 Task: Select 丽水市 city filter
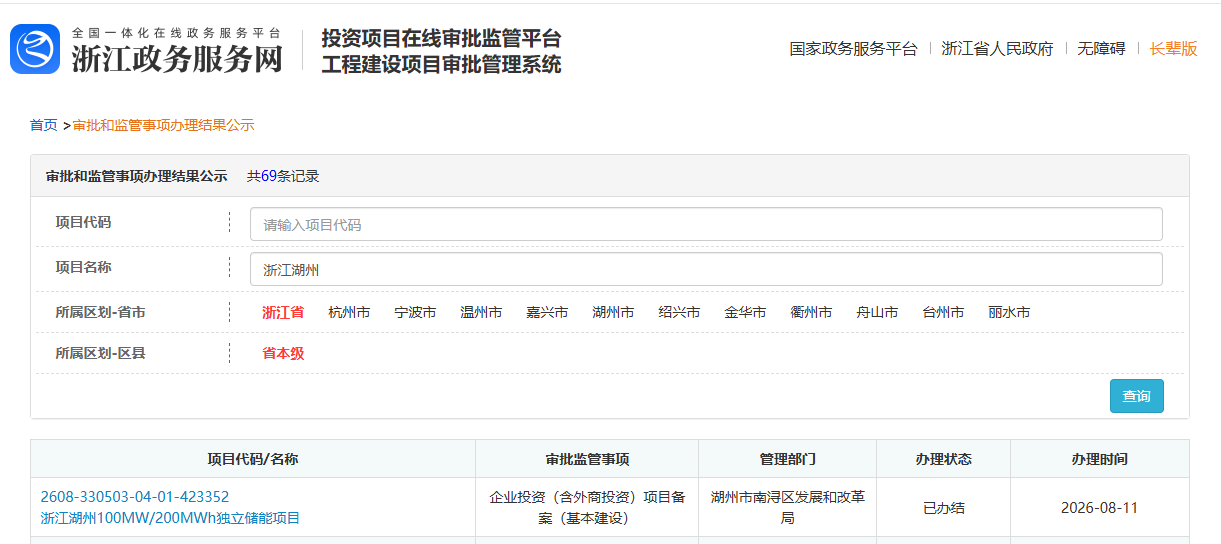(x=1009, y=312)
